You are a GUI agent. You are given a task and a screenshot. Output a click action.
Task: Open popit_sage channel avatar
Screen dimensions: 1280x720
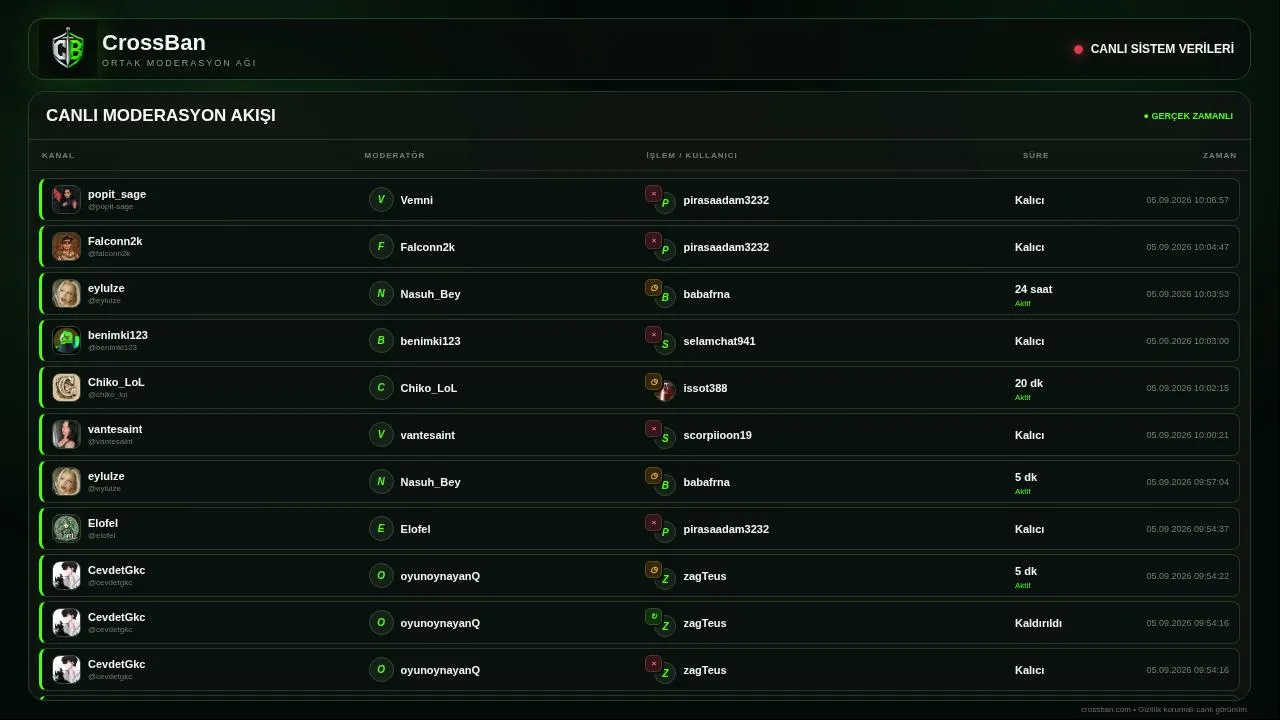pos(66,199)
